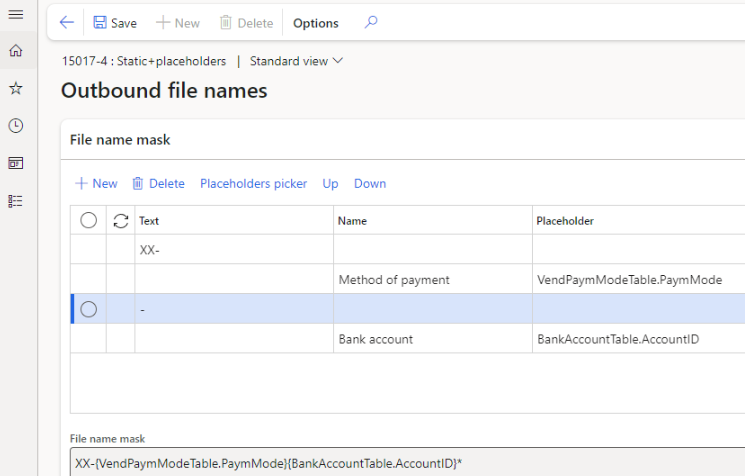Open Favorites star in sidebar

pyautogui.click(x=15, y=88)
